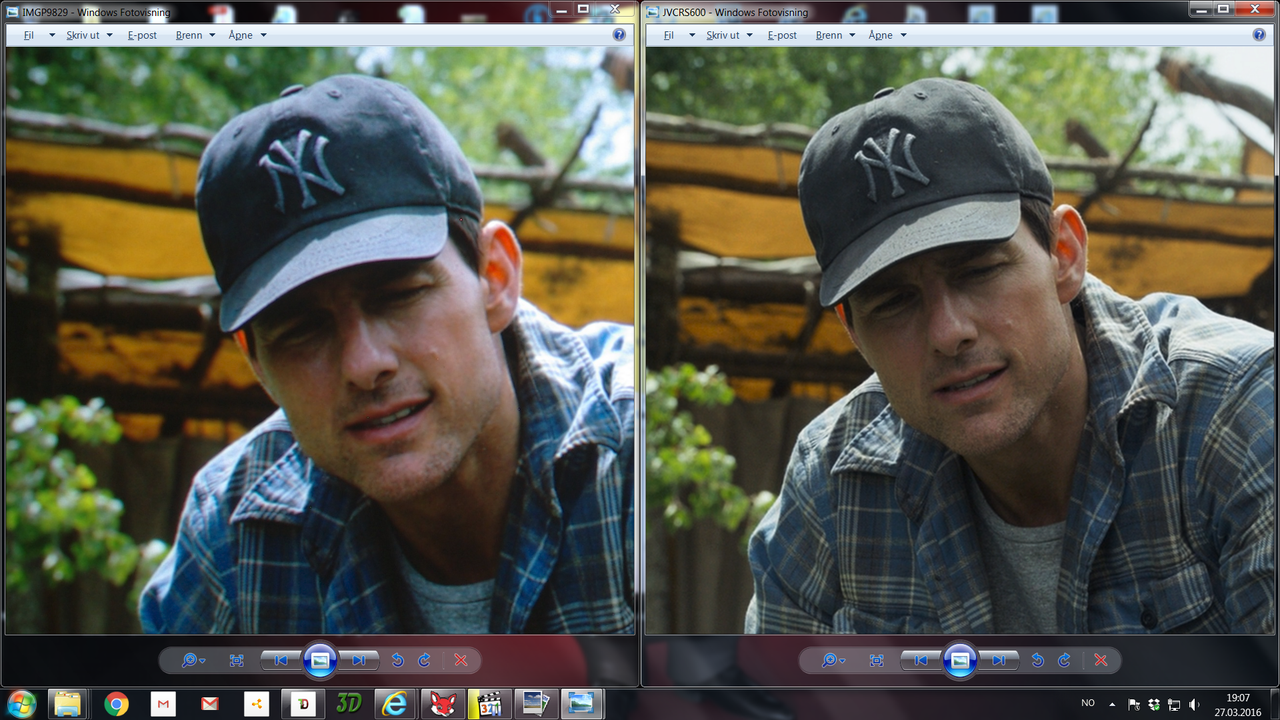This screenshot has height=720, width=1280.
Task: Open the first Gmail taskbar shortcut
Action: point(163,704)
